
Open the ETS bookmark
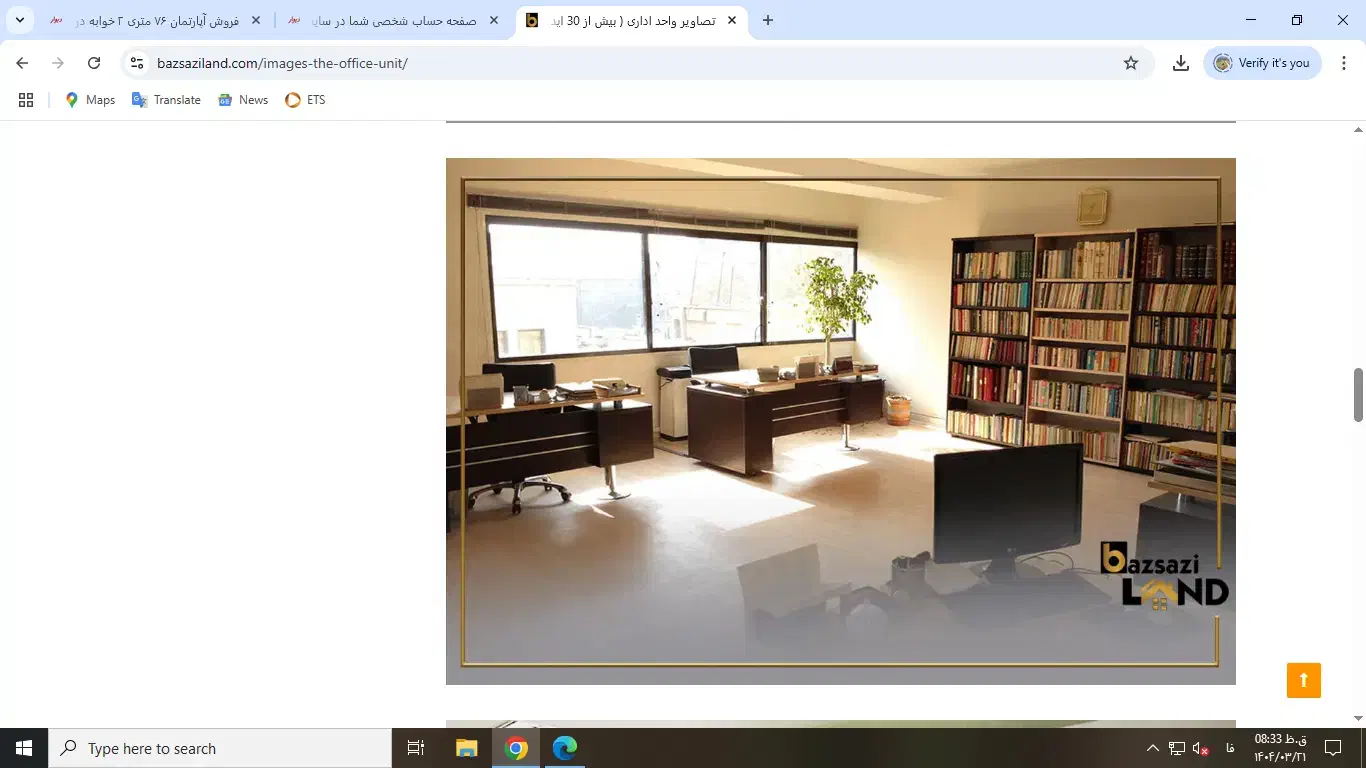[305, 100]
